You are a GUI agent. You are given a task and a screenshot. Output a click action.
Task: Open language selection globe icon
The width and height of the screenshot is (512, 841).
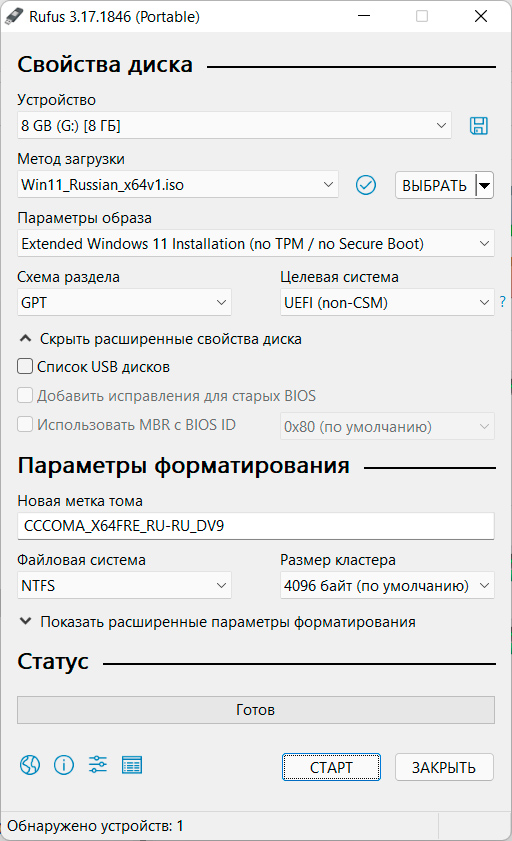coord(30,765)
